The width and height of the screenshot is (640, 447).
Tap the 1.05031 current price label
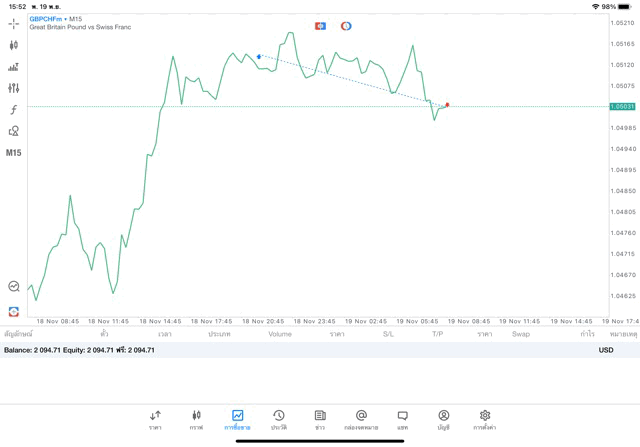click(622, 106)
